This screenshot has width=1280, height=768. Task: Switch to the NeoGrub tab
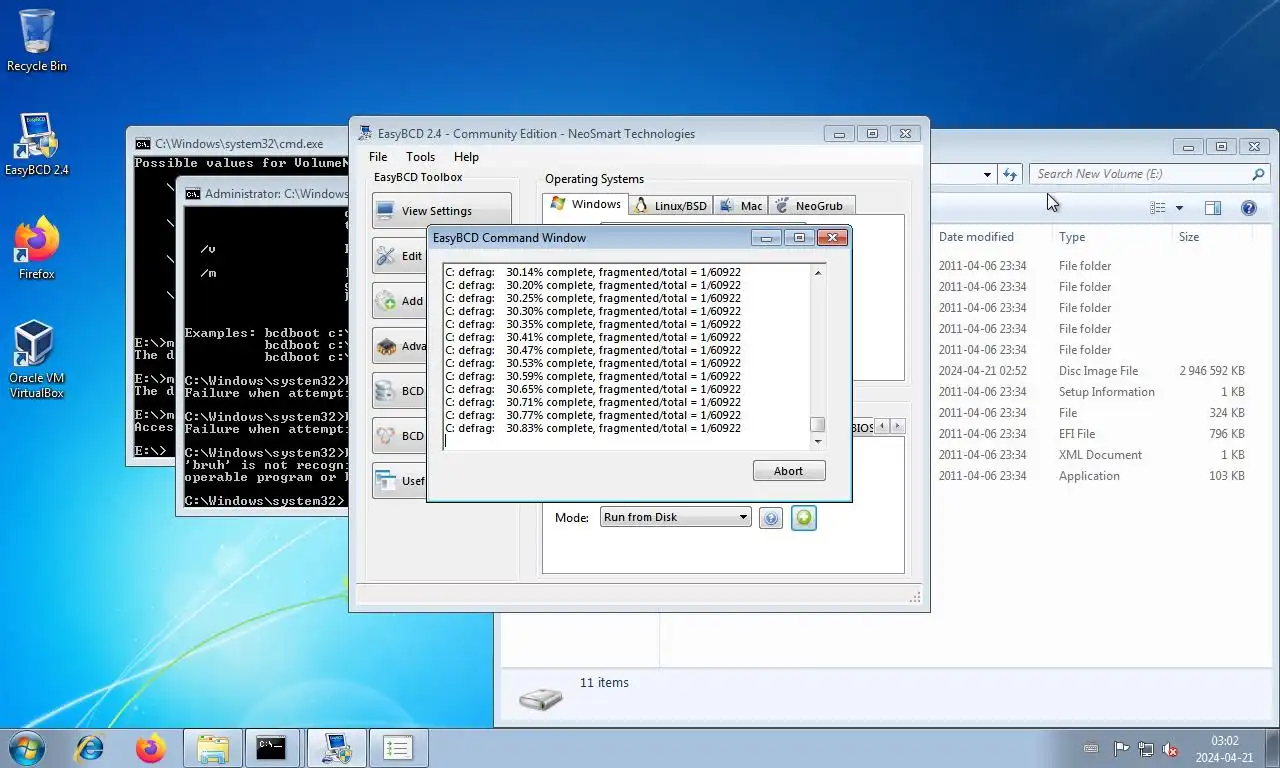coord(811,206)
